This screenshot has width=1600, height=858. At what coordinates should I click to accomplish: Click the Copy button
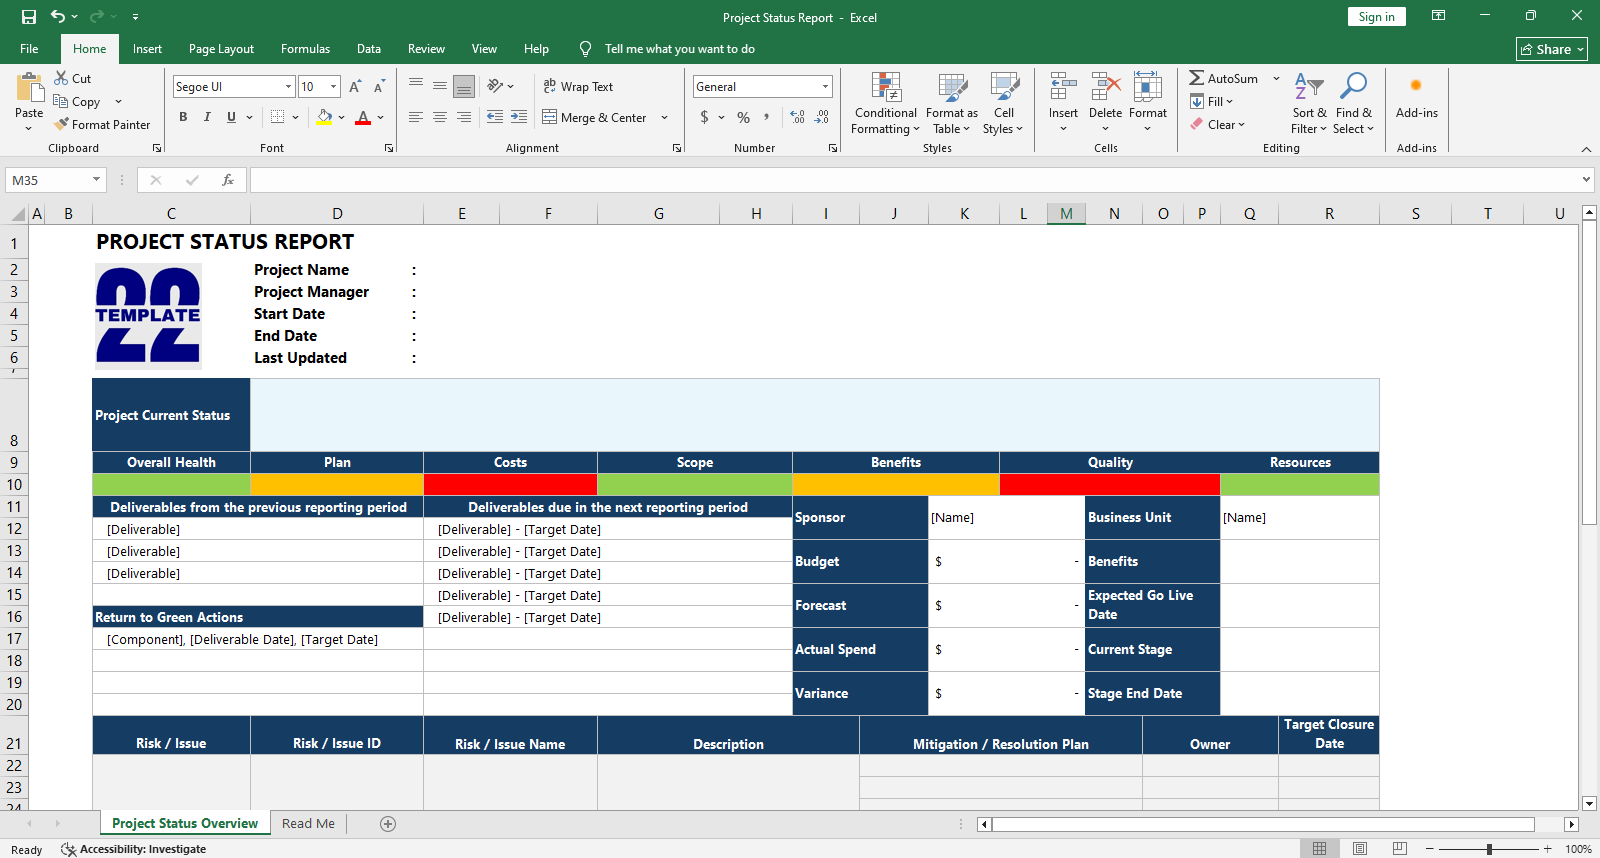click(77, 101)
